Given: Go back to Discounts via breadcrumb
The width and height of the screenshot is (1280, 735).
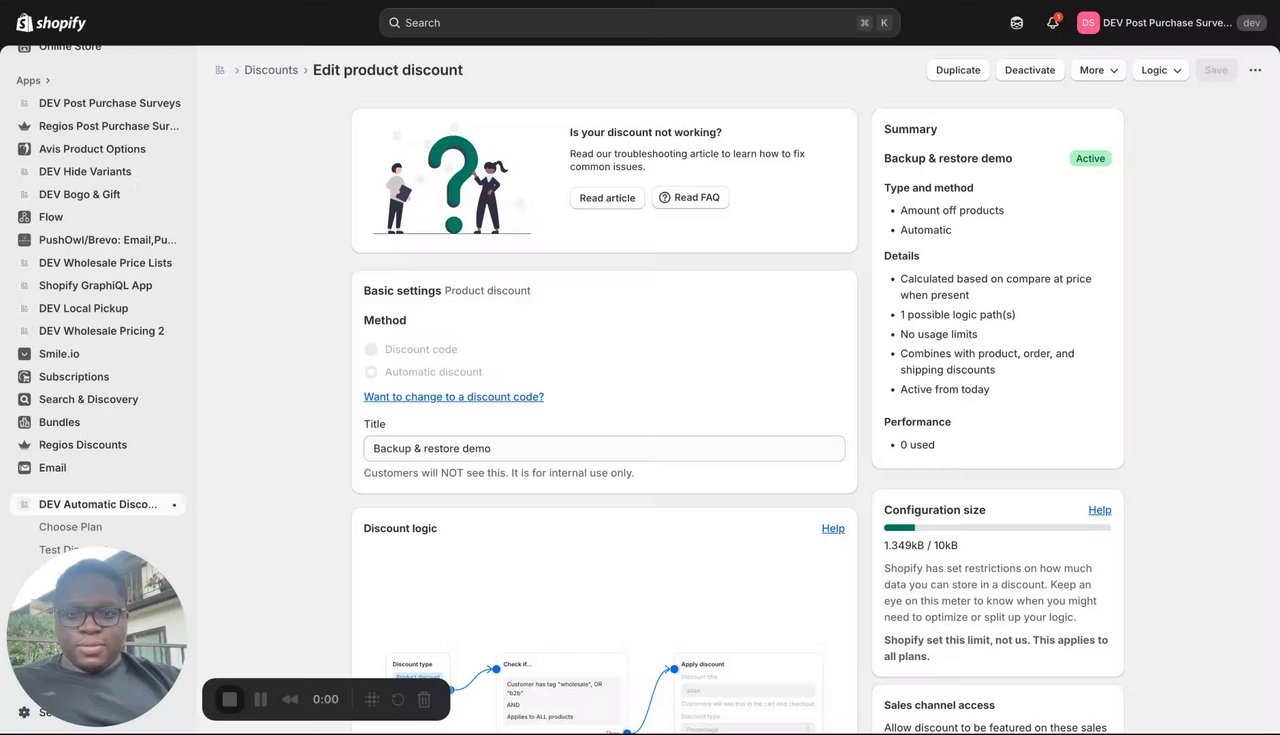Looking at the screenshot, I should pyautogui.click(x=271, y=70).
